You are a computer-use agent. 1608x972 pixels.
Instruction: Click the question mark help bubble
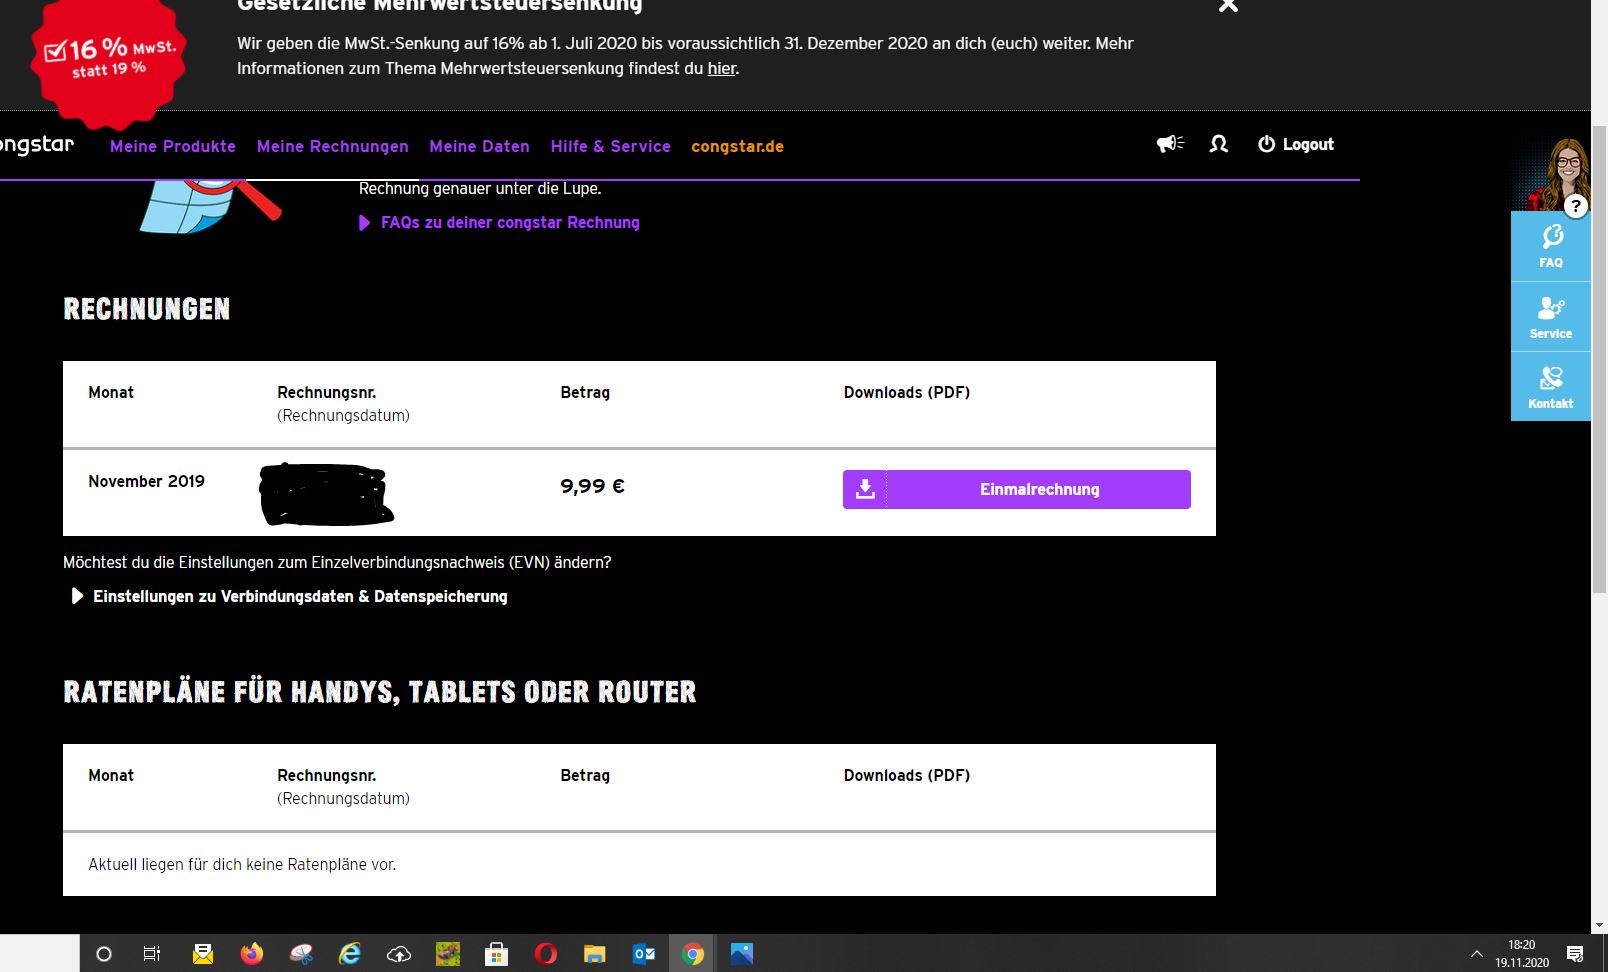click(x=1575, y=206)
